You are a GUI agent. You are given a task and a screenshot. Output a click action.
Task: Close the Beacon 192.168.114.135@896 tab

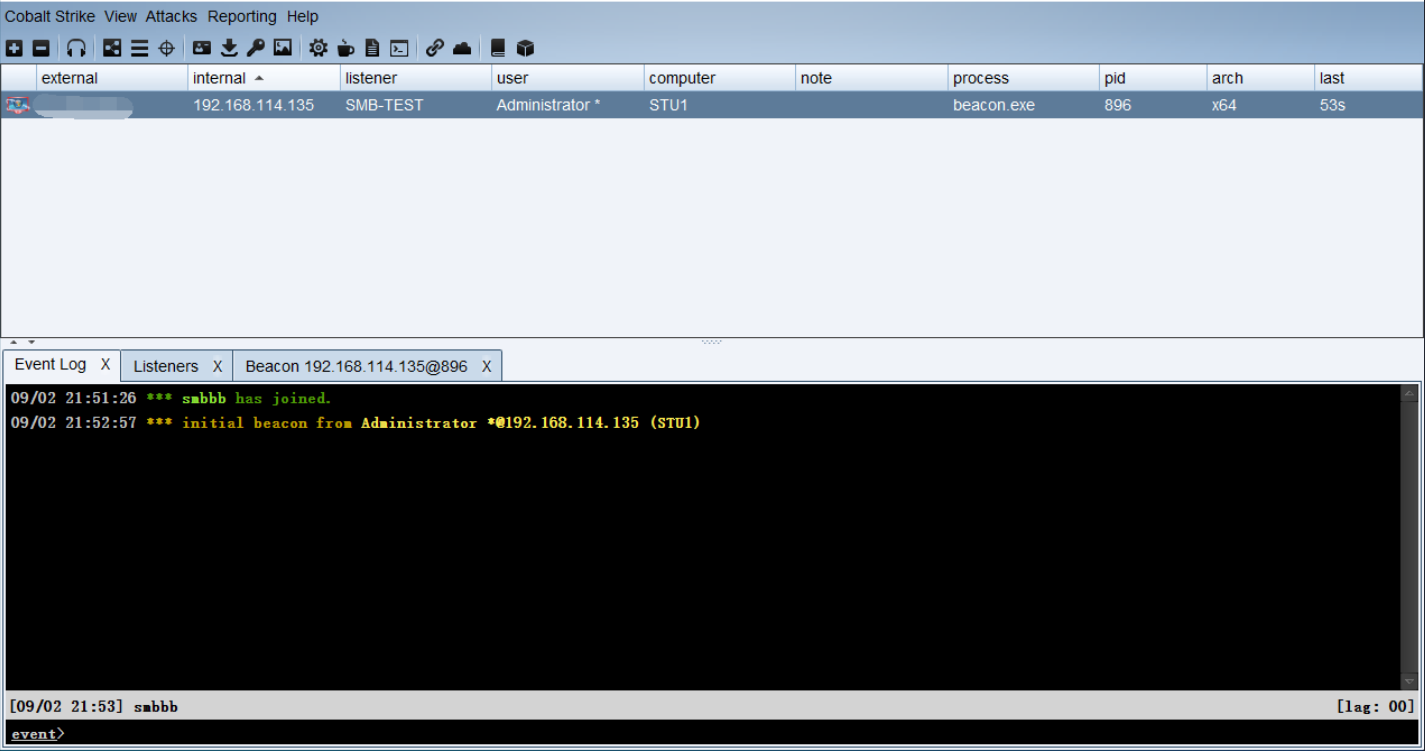486,366
